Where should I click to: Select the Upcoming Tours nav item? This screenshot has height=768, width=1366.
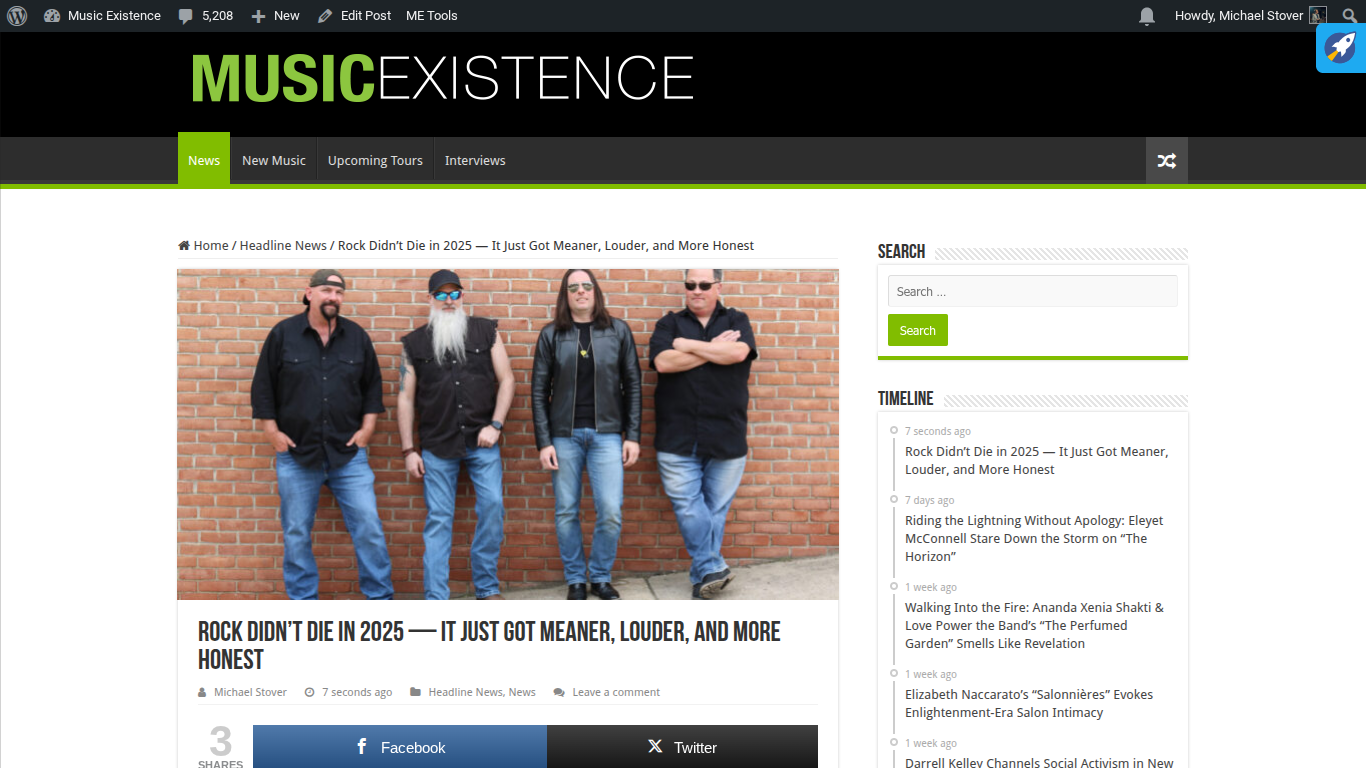point(375,160)
